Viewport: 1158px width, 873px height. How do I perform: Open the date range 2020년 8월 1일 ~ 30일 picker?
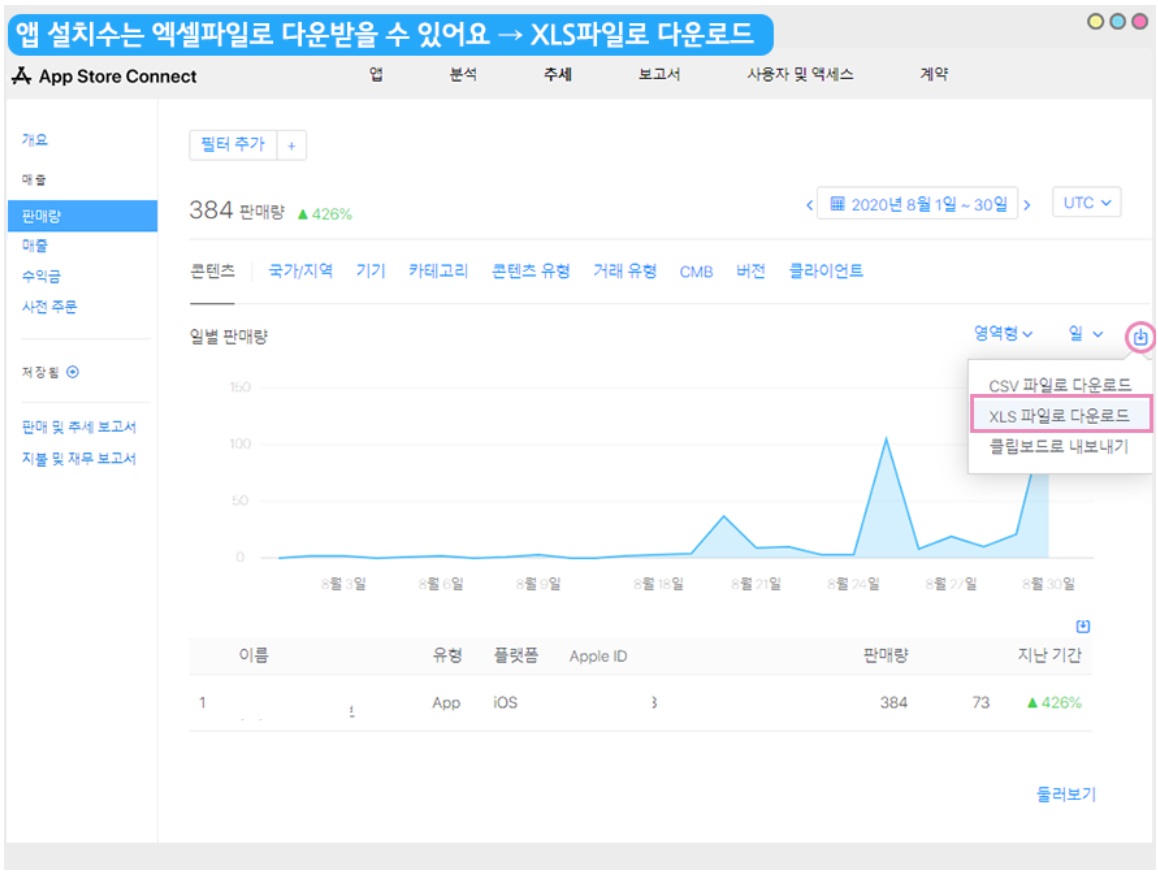click(x=917, y=204)
